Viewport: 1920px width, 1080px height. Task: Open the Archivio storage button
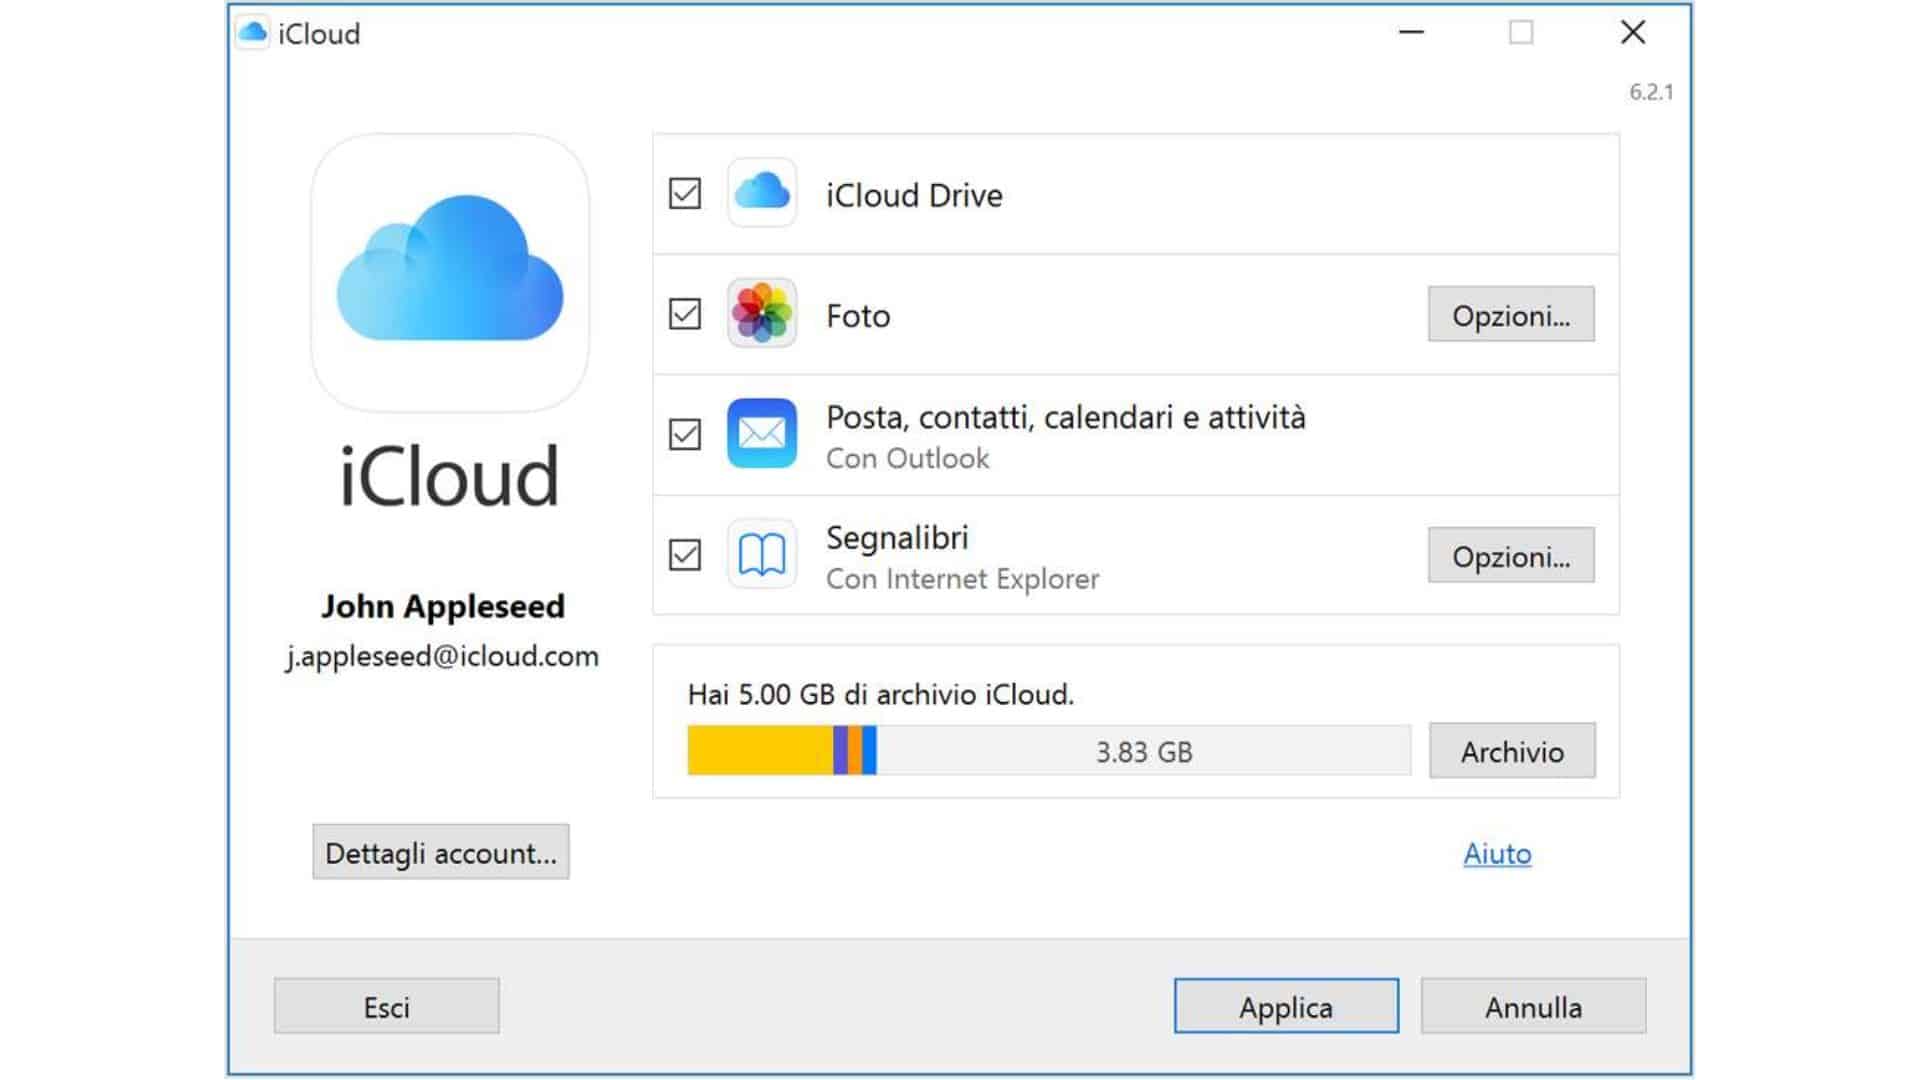pos(1512,751)
